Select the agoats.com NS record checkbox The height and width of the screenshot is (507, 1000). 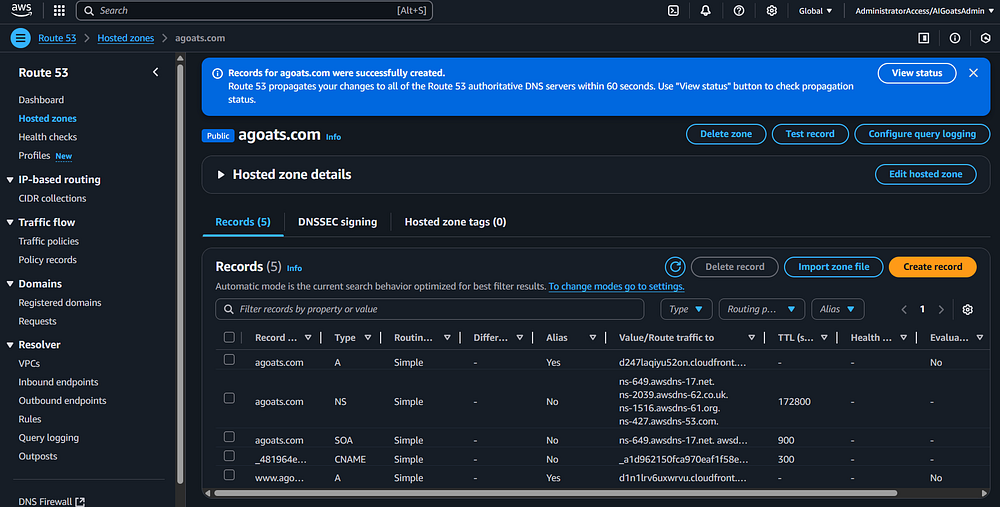point(229,398)
